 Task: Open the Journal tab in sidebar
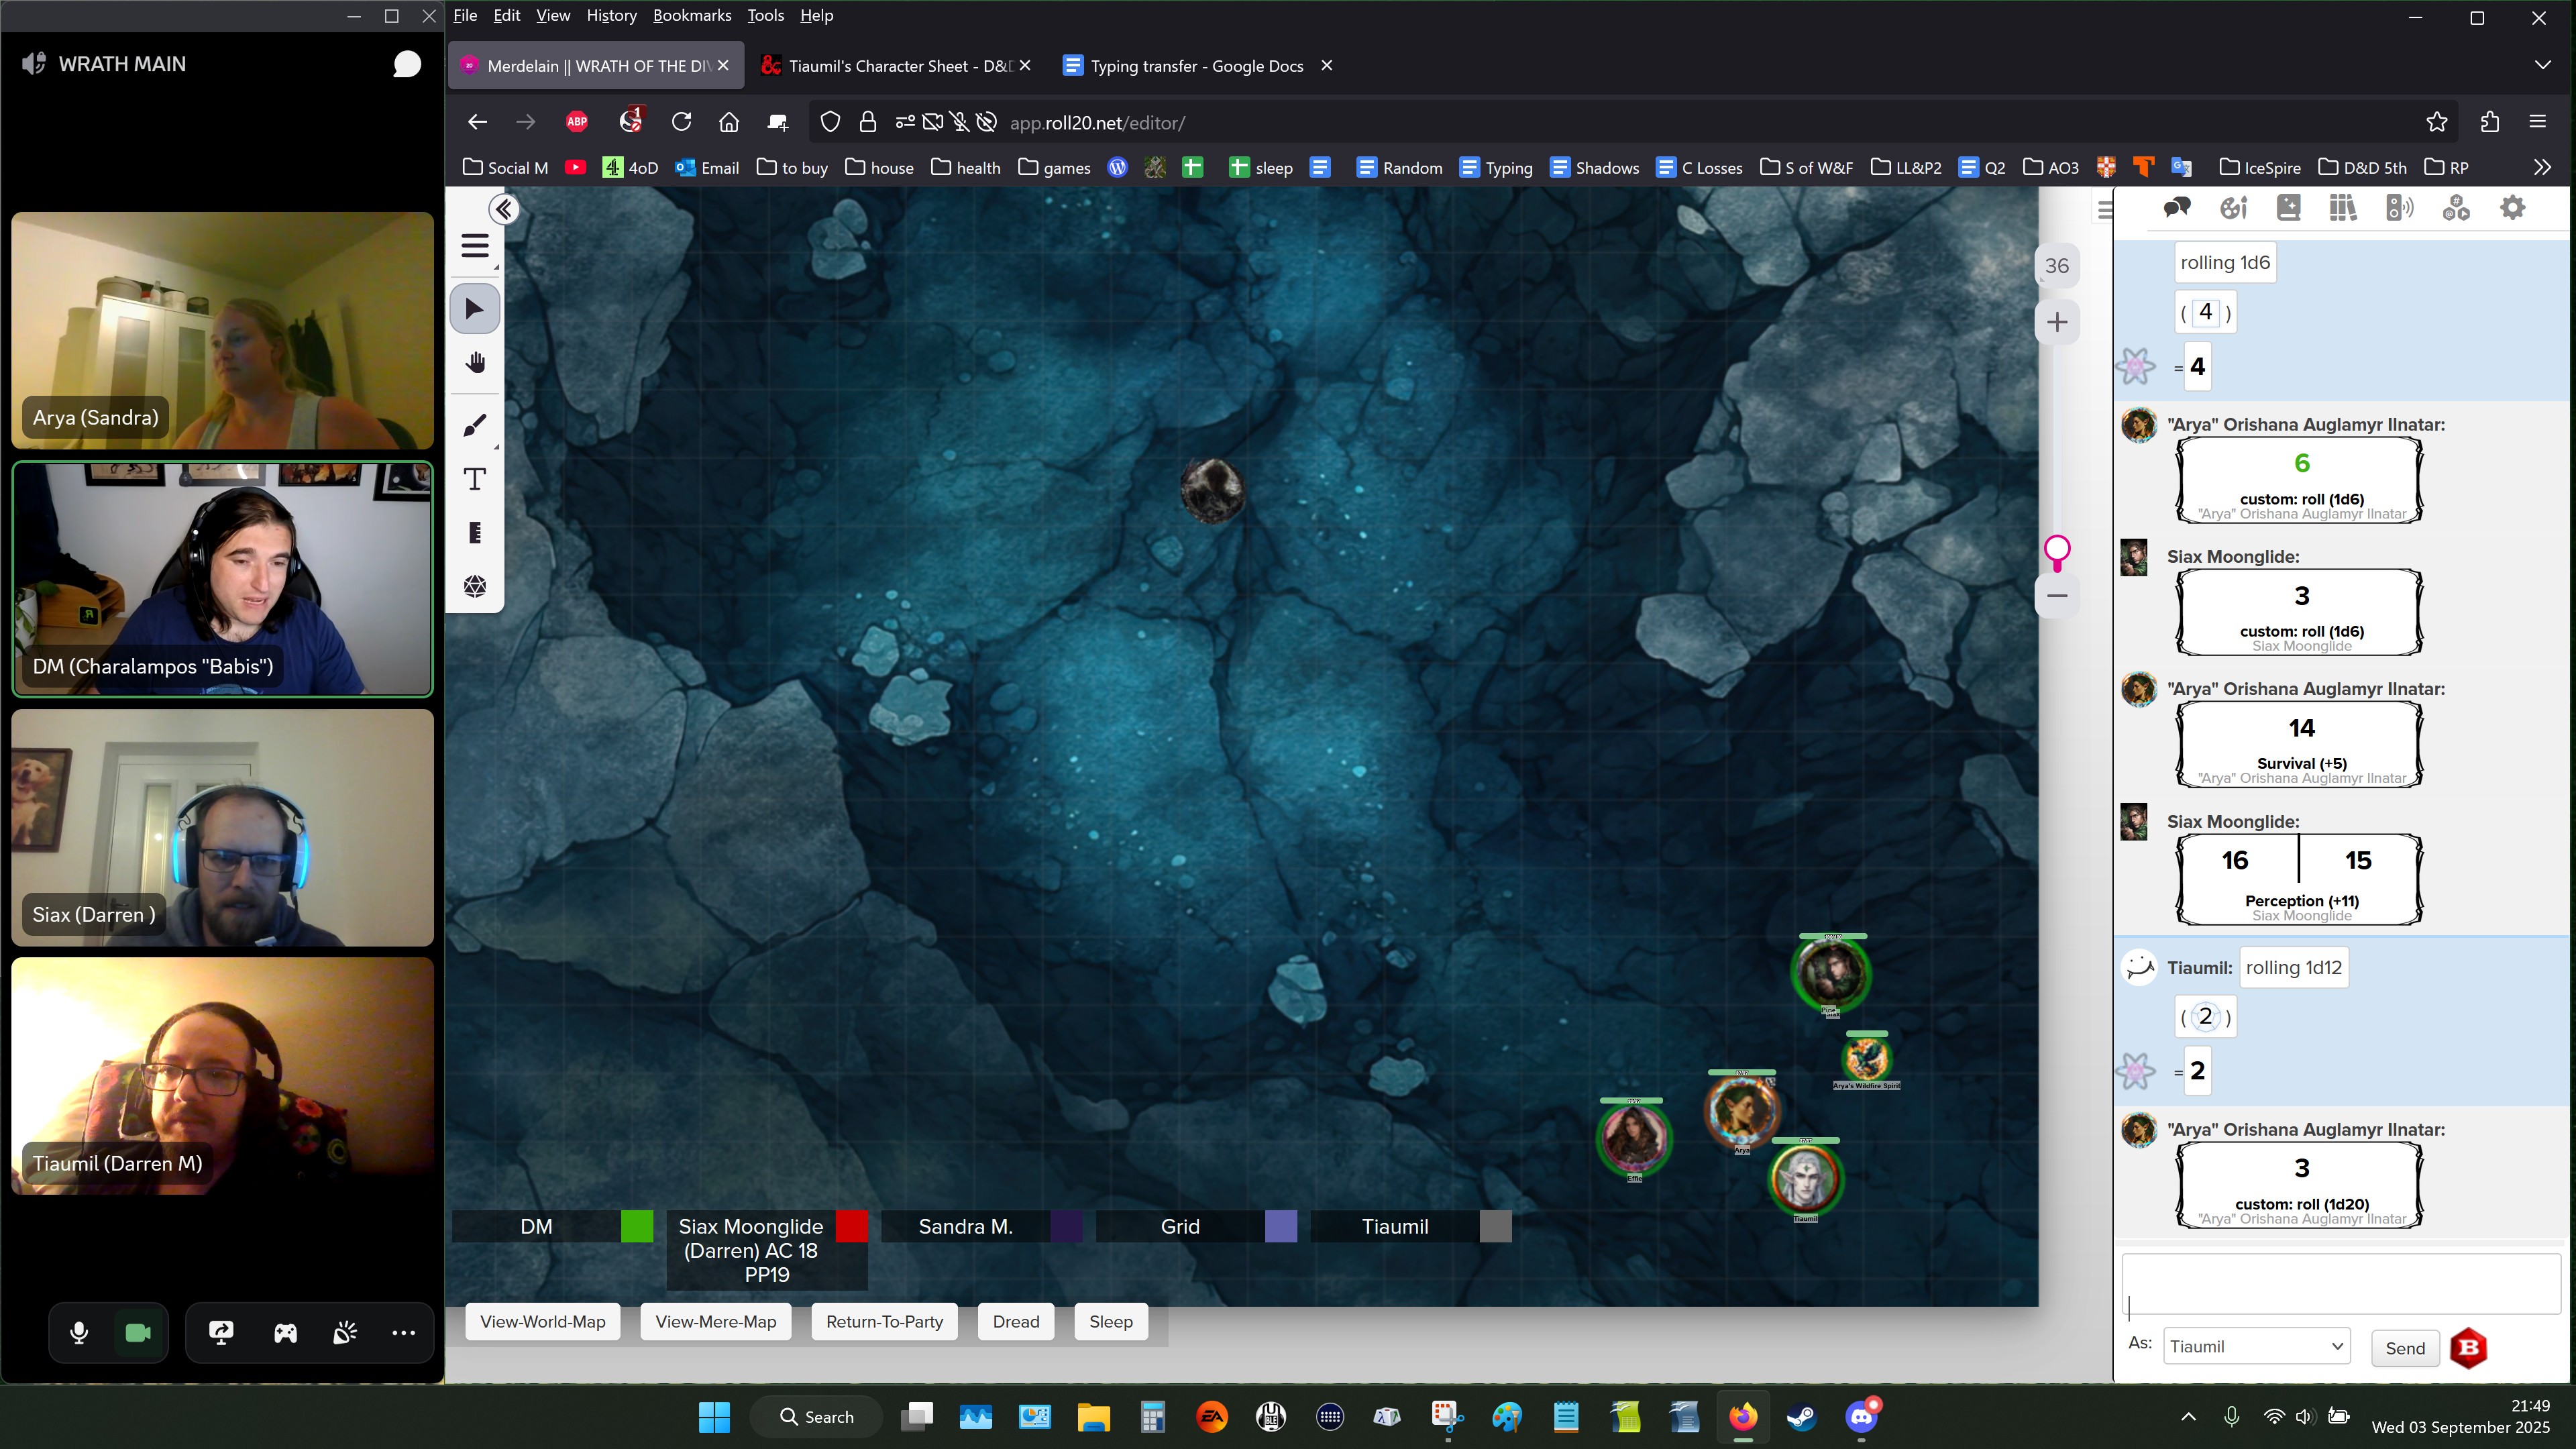2288,208
